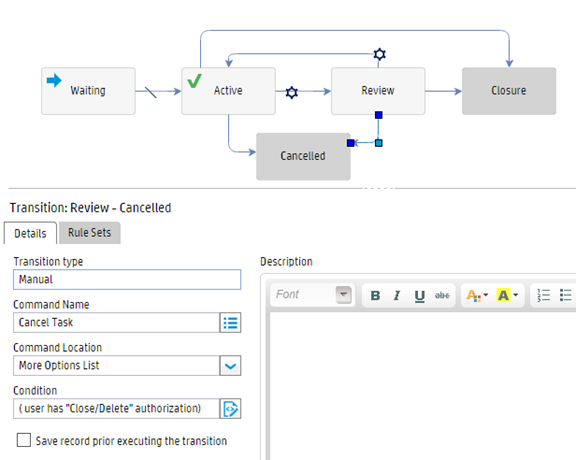Expand the Command Location dropdown

[x=230, y=366]
